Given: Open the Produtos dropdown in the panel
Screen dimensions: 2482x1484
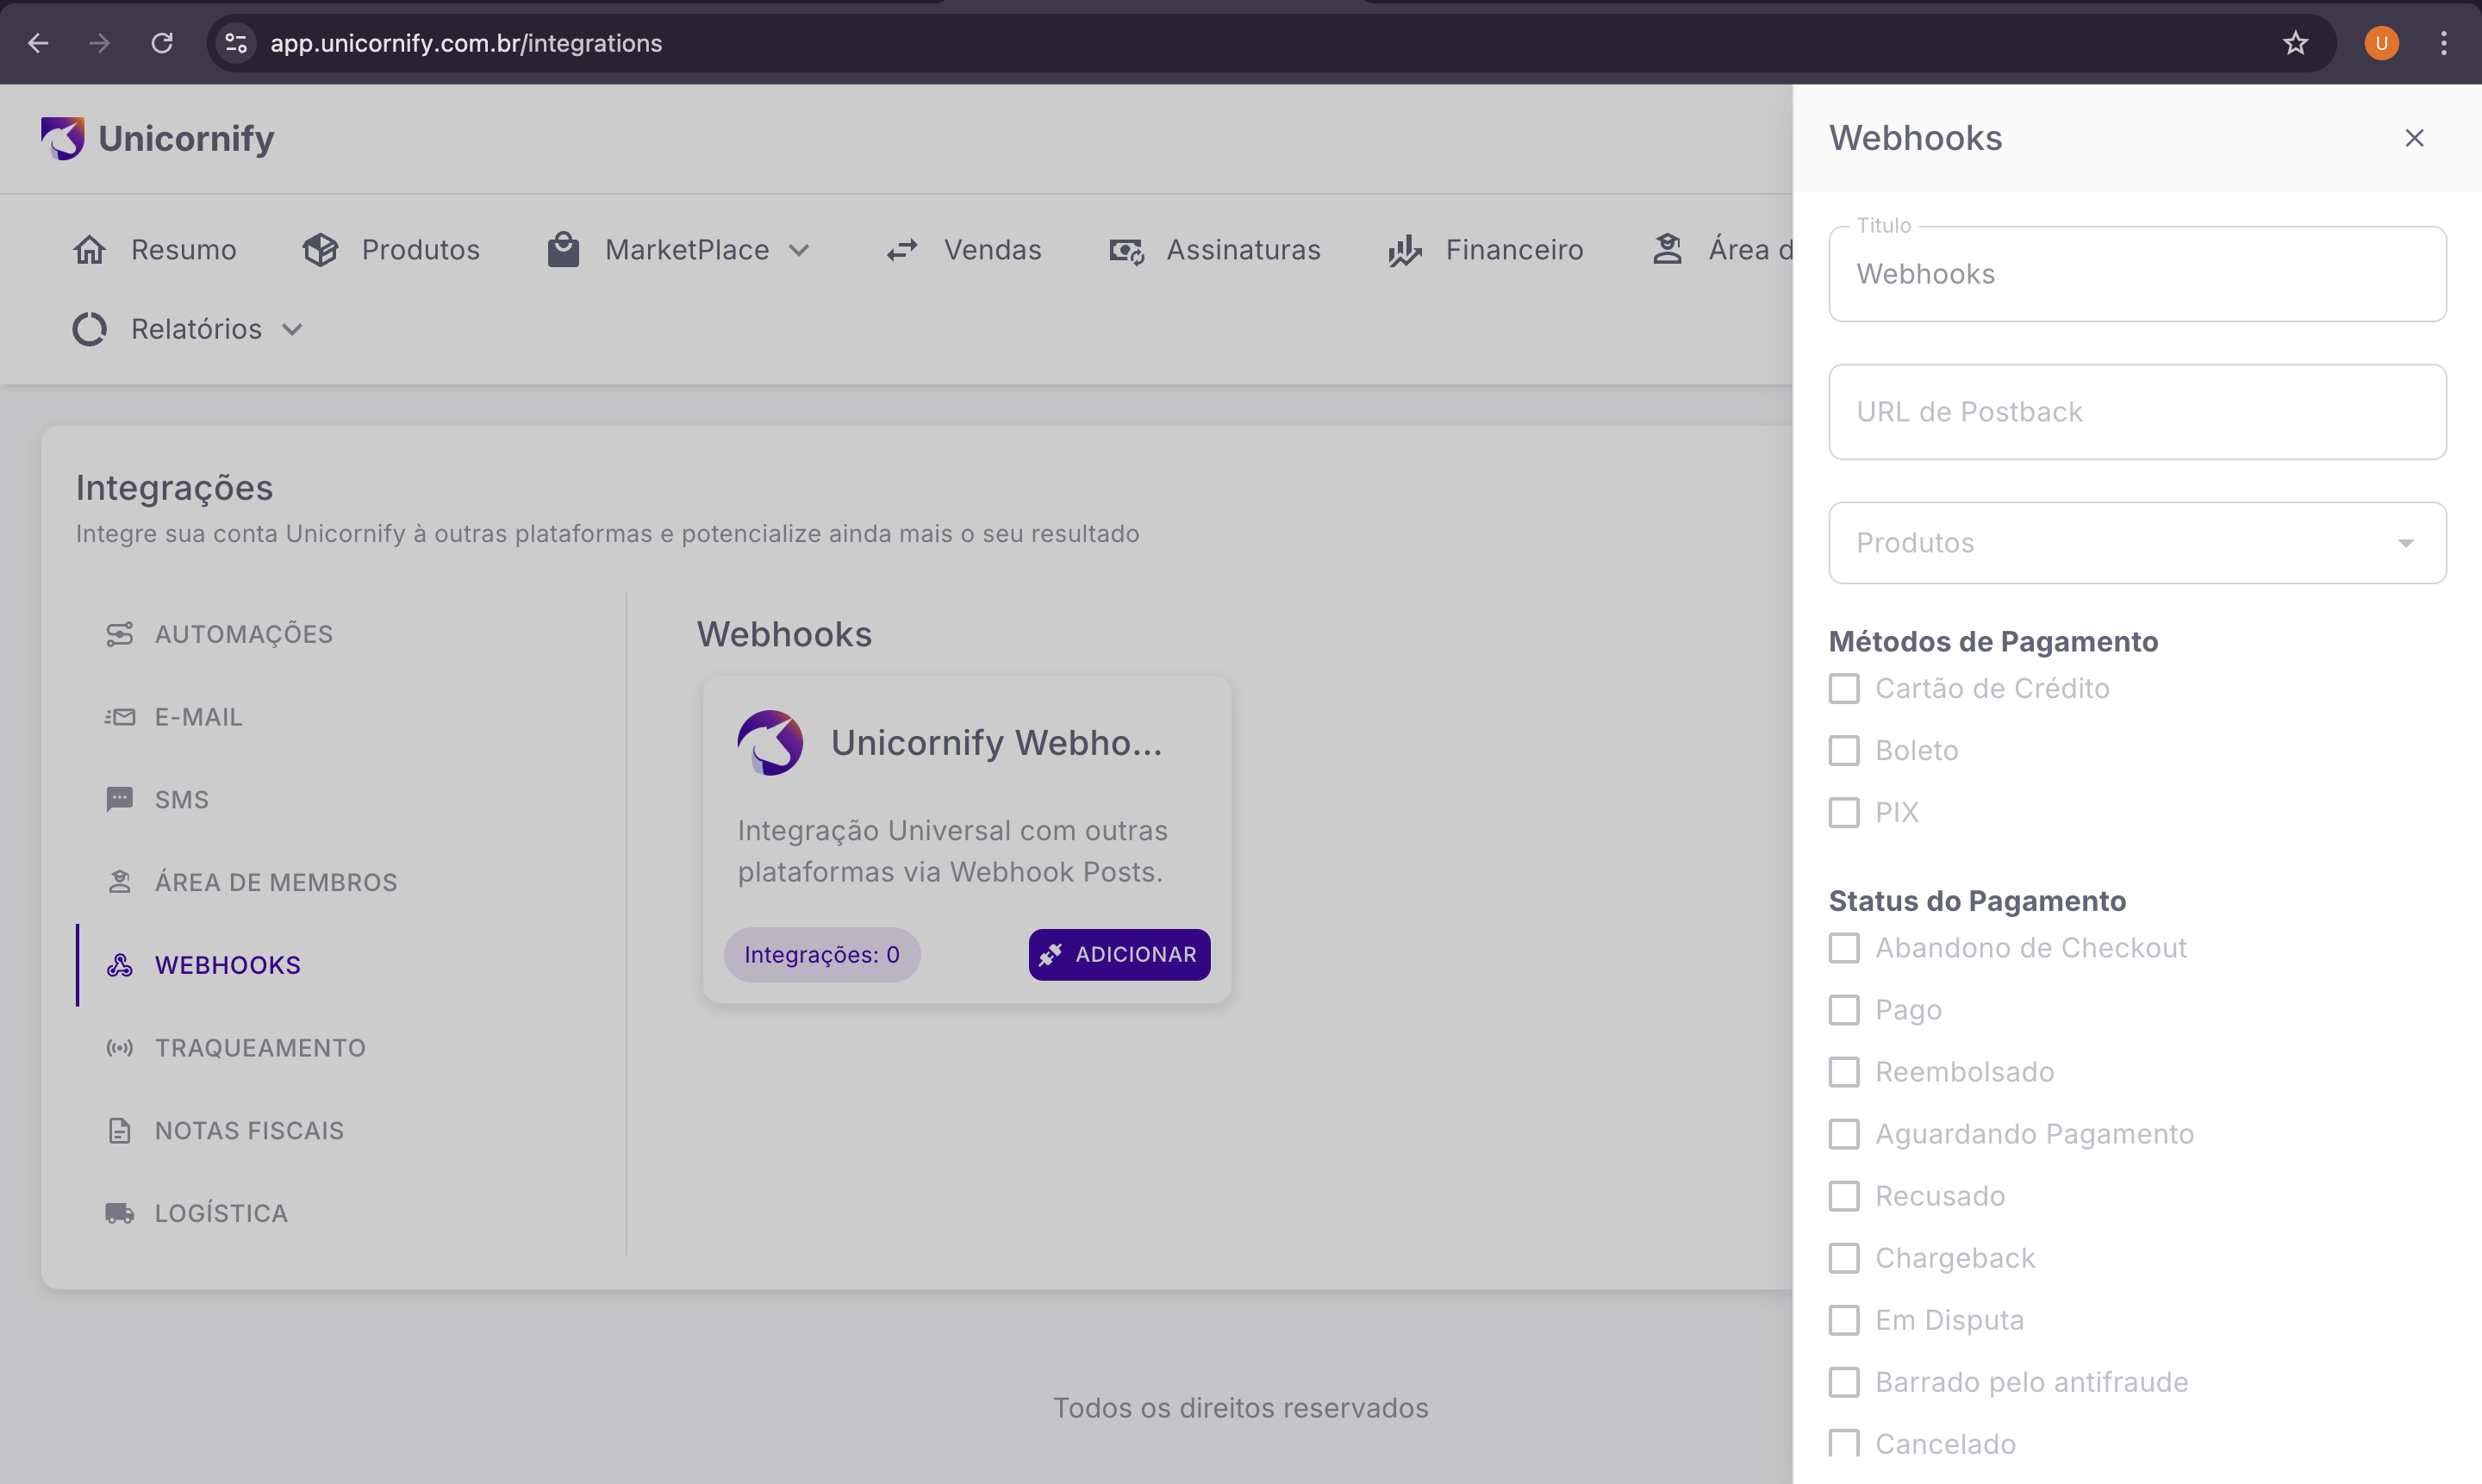Looking at the screenshot, I should point(2137,542).
